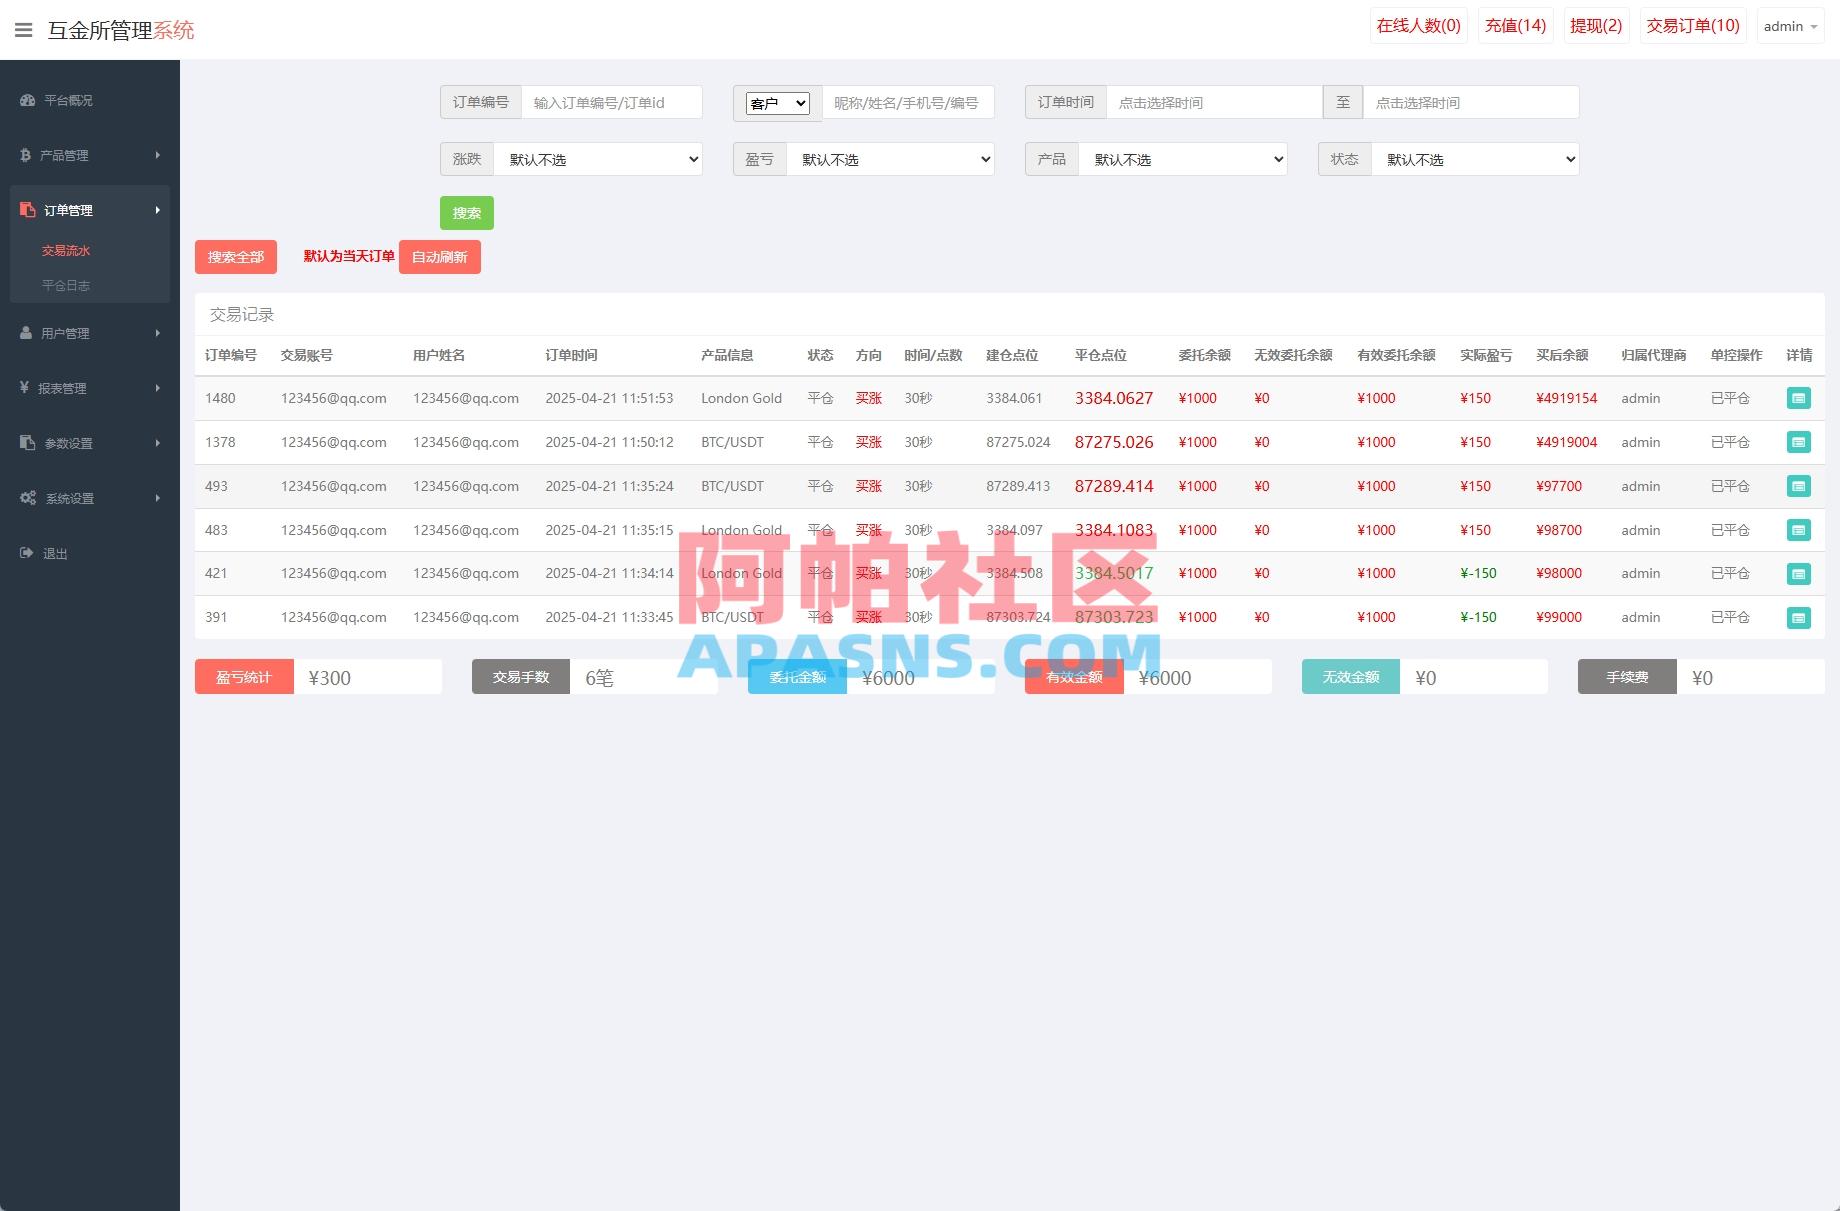Image resolution: width=1840 pixels, height=1211 pixels.
Task: Open the 系统设置 sidebar gear icon
Action: pyautogui.click(x=25, y=498)
